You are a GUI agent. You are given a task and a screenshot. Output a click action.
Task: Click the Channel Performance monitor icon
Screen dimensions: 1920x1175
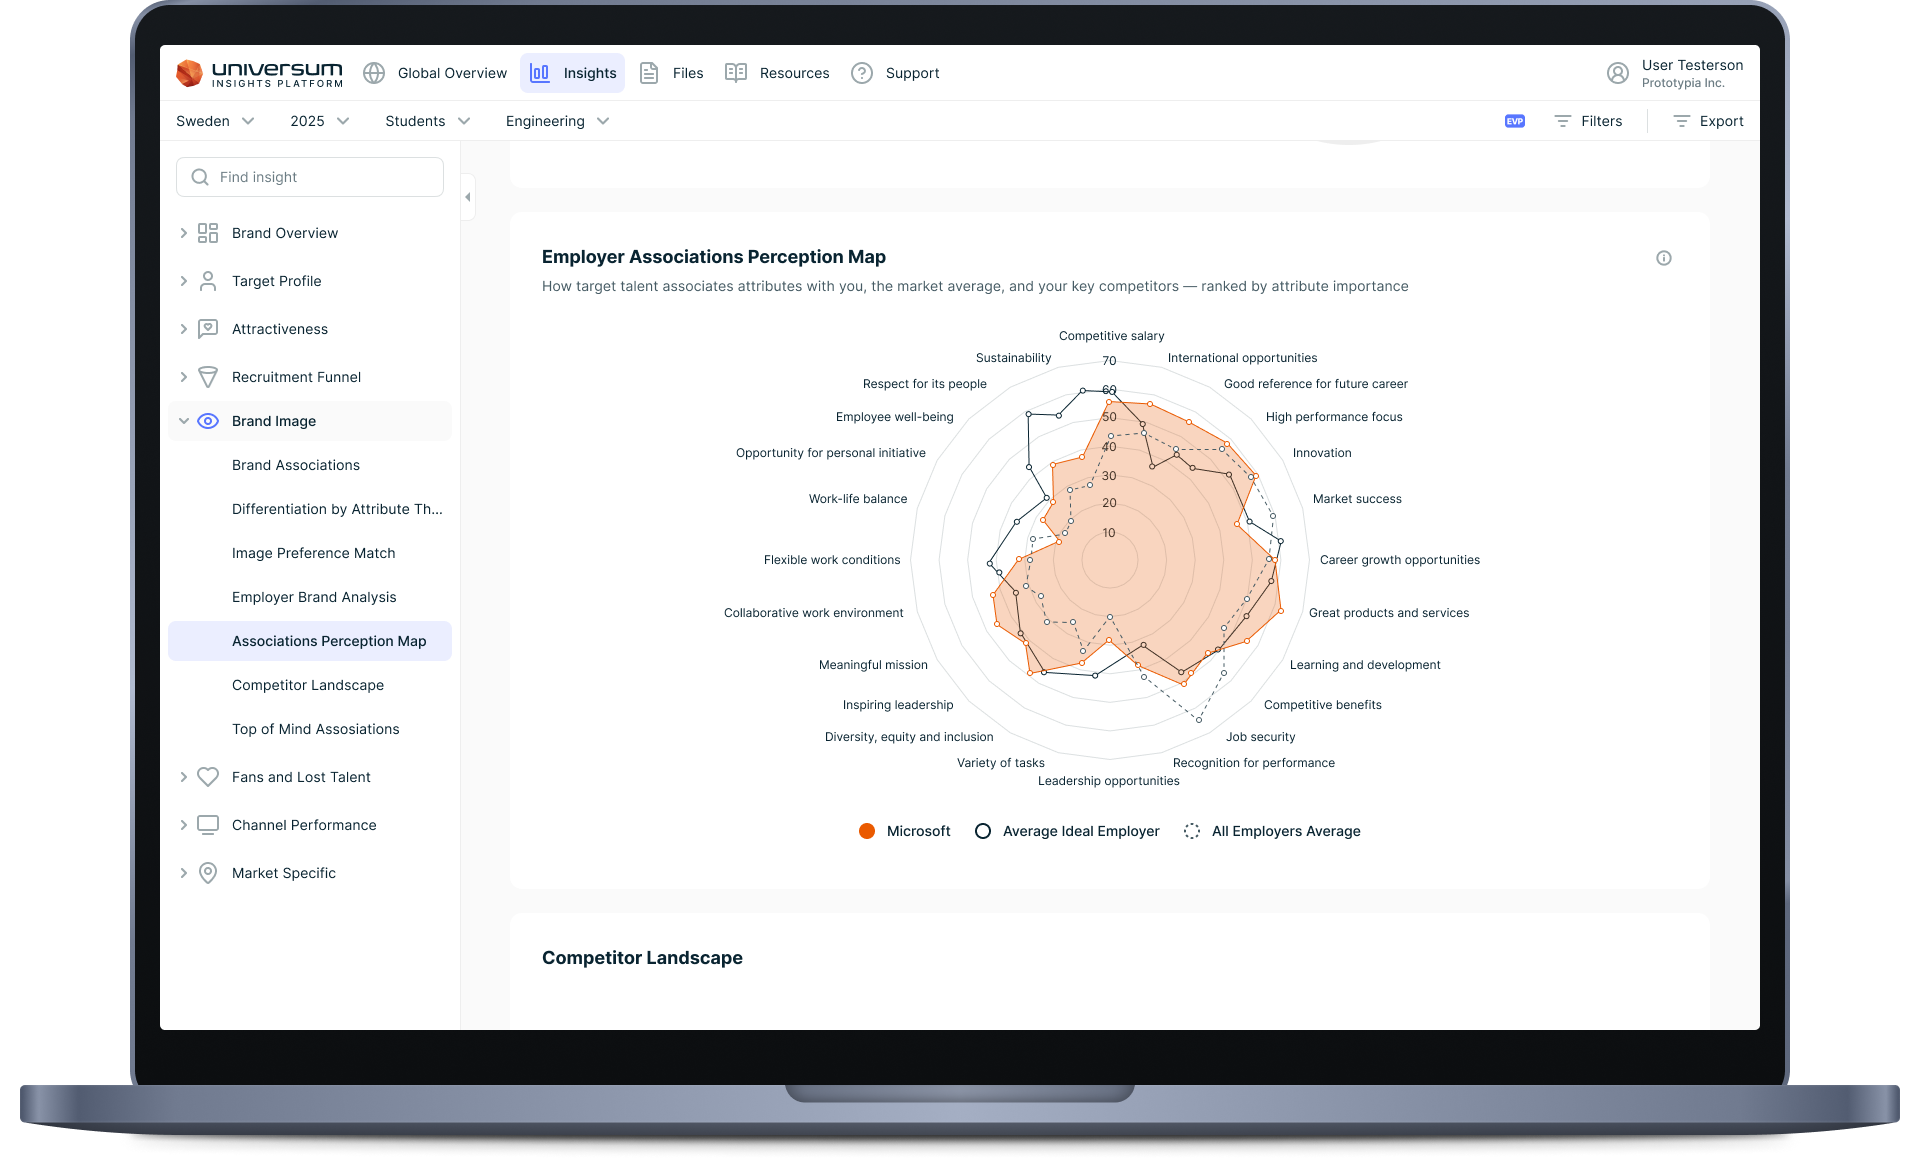click(x=208, y=825)
